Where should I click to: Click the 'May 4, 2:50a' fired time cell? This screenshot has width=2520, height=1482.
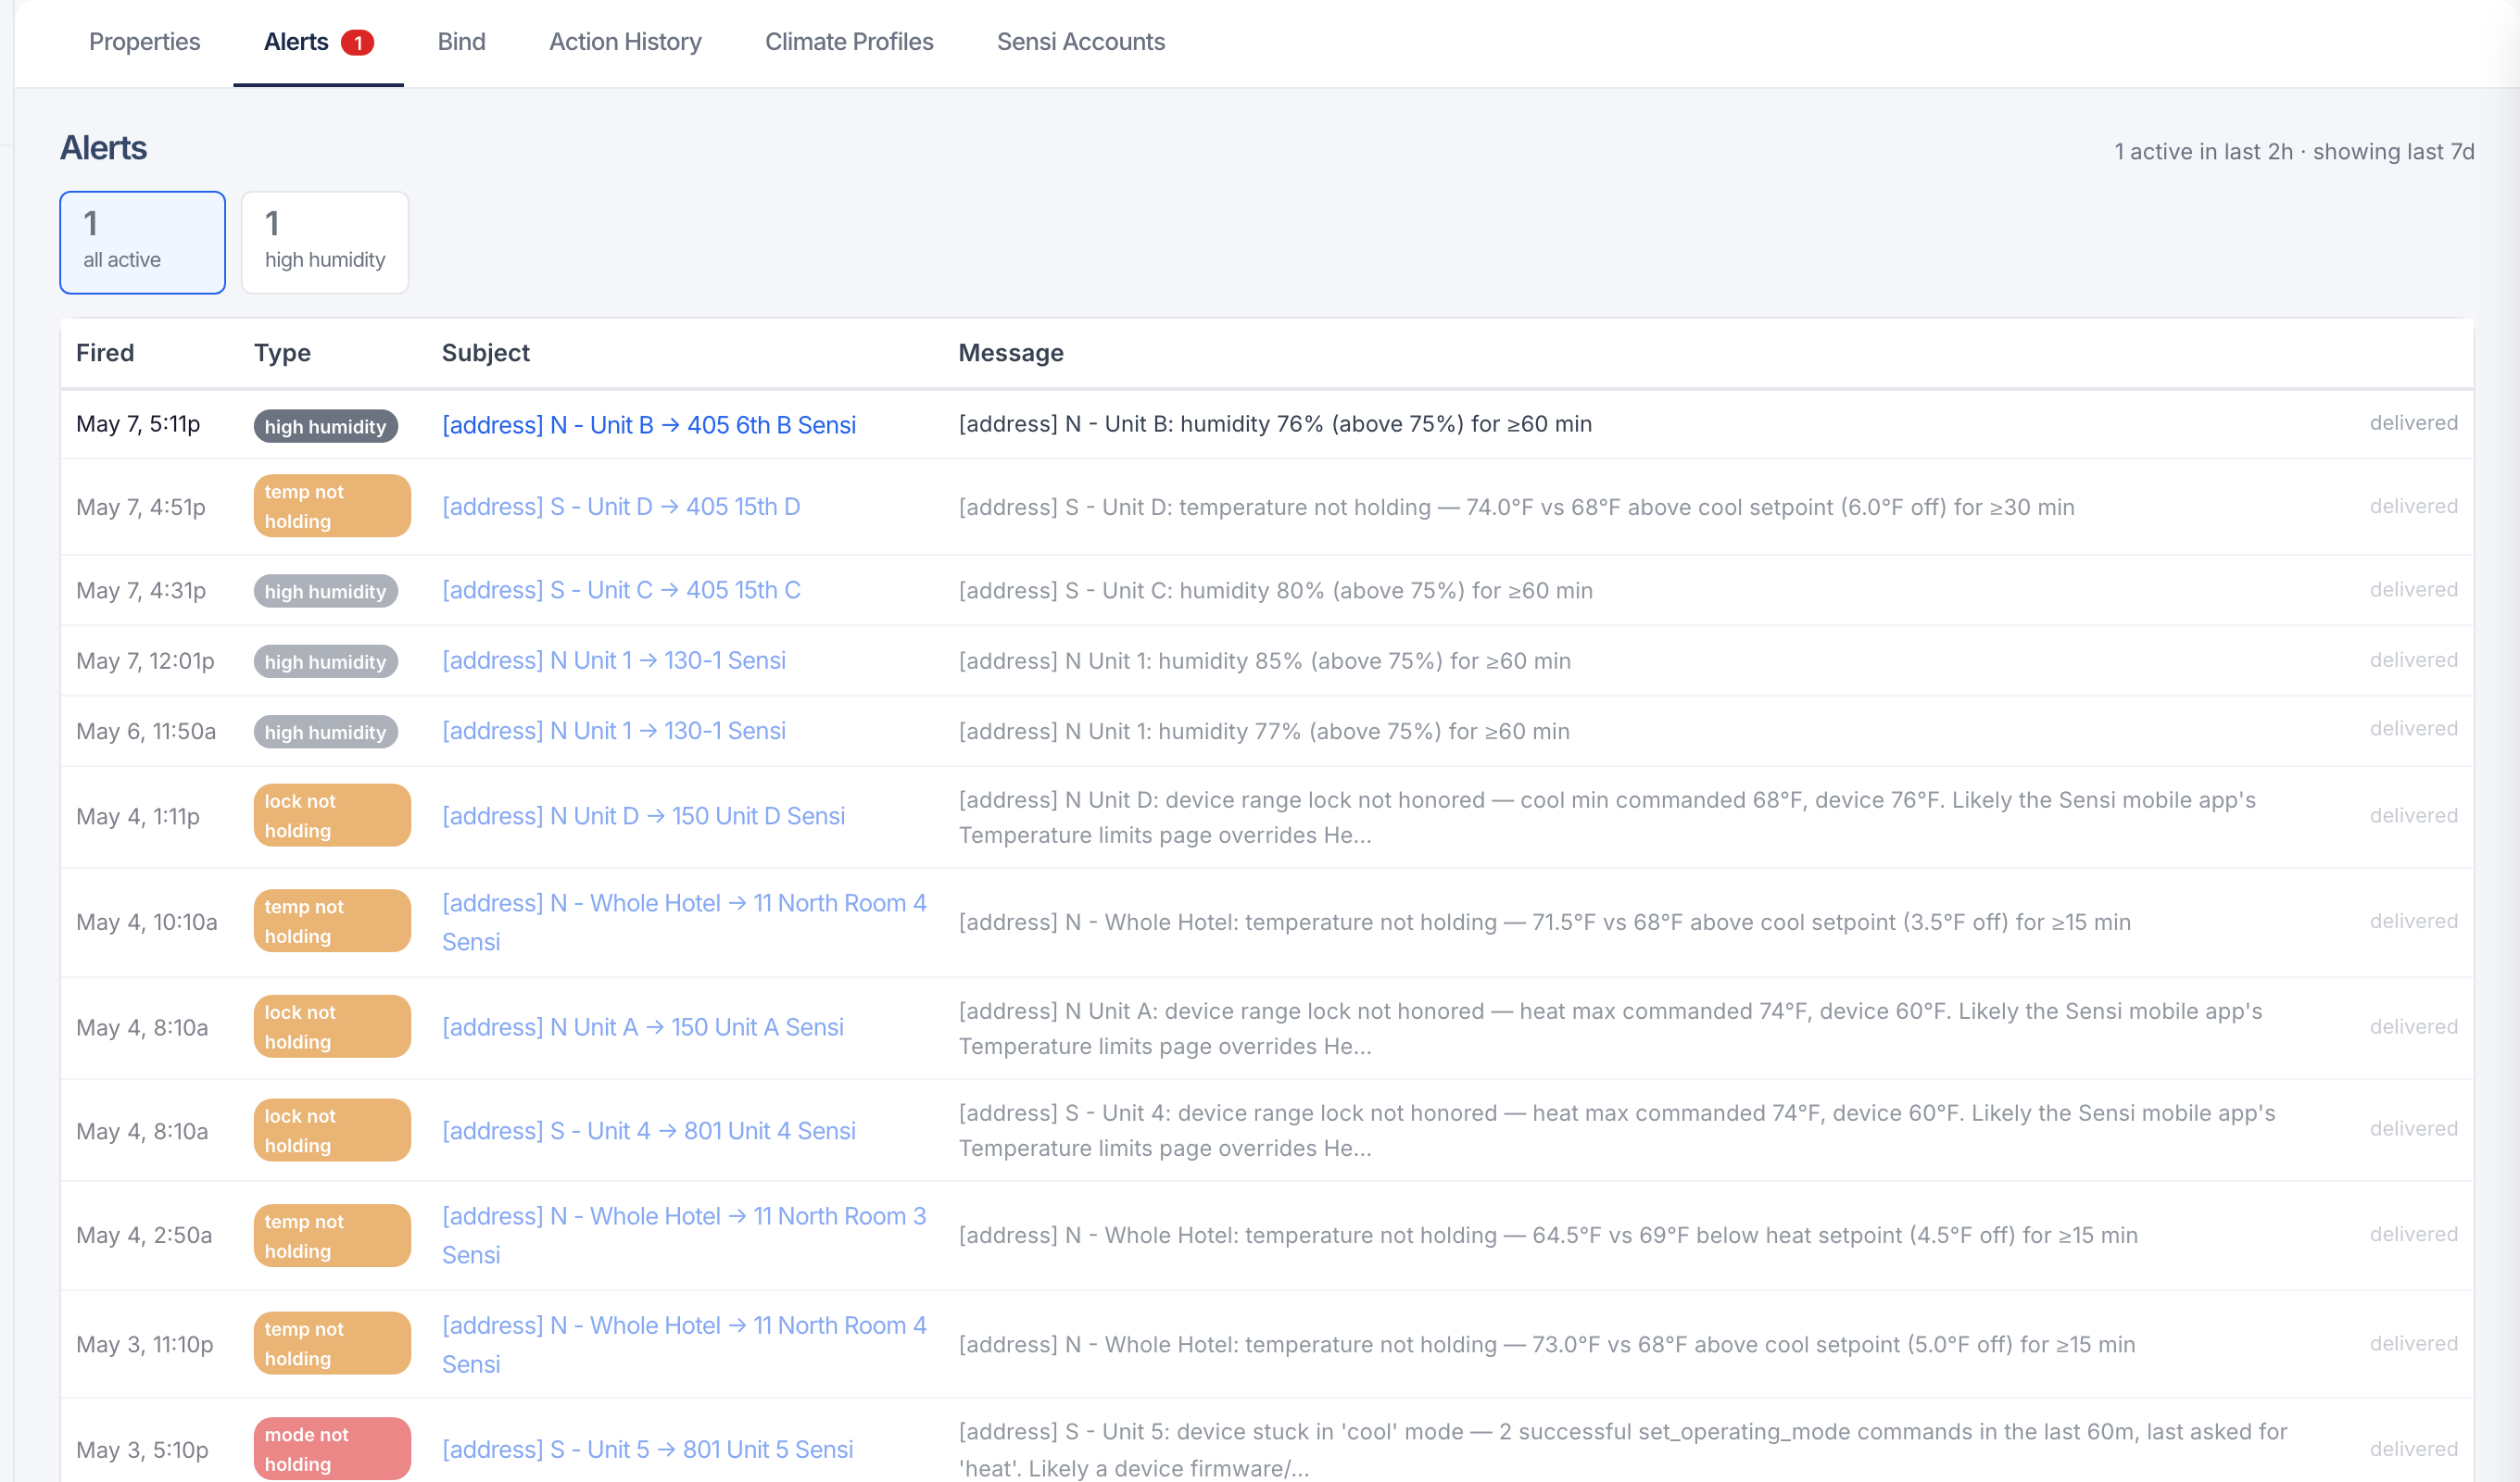coord(144,1235)
